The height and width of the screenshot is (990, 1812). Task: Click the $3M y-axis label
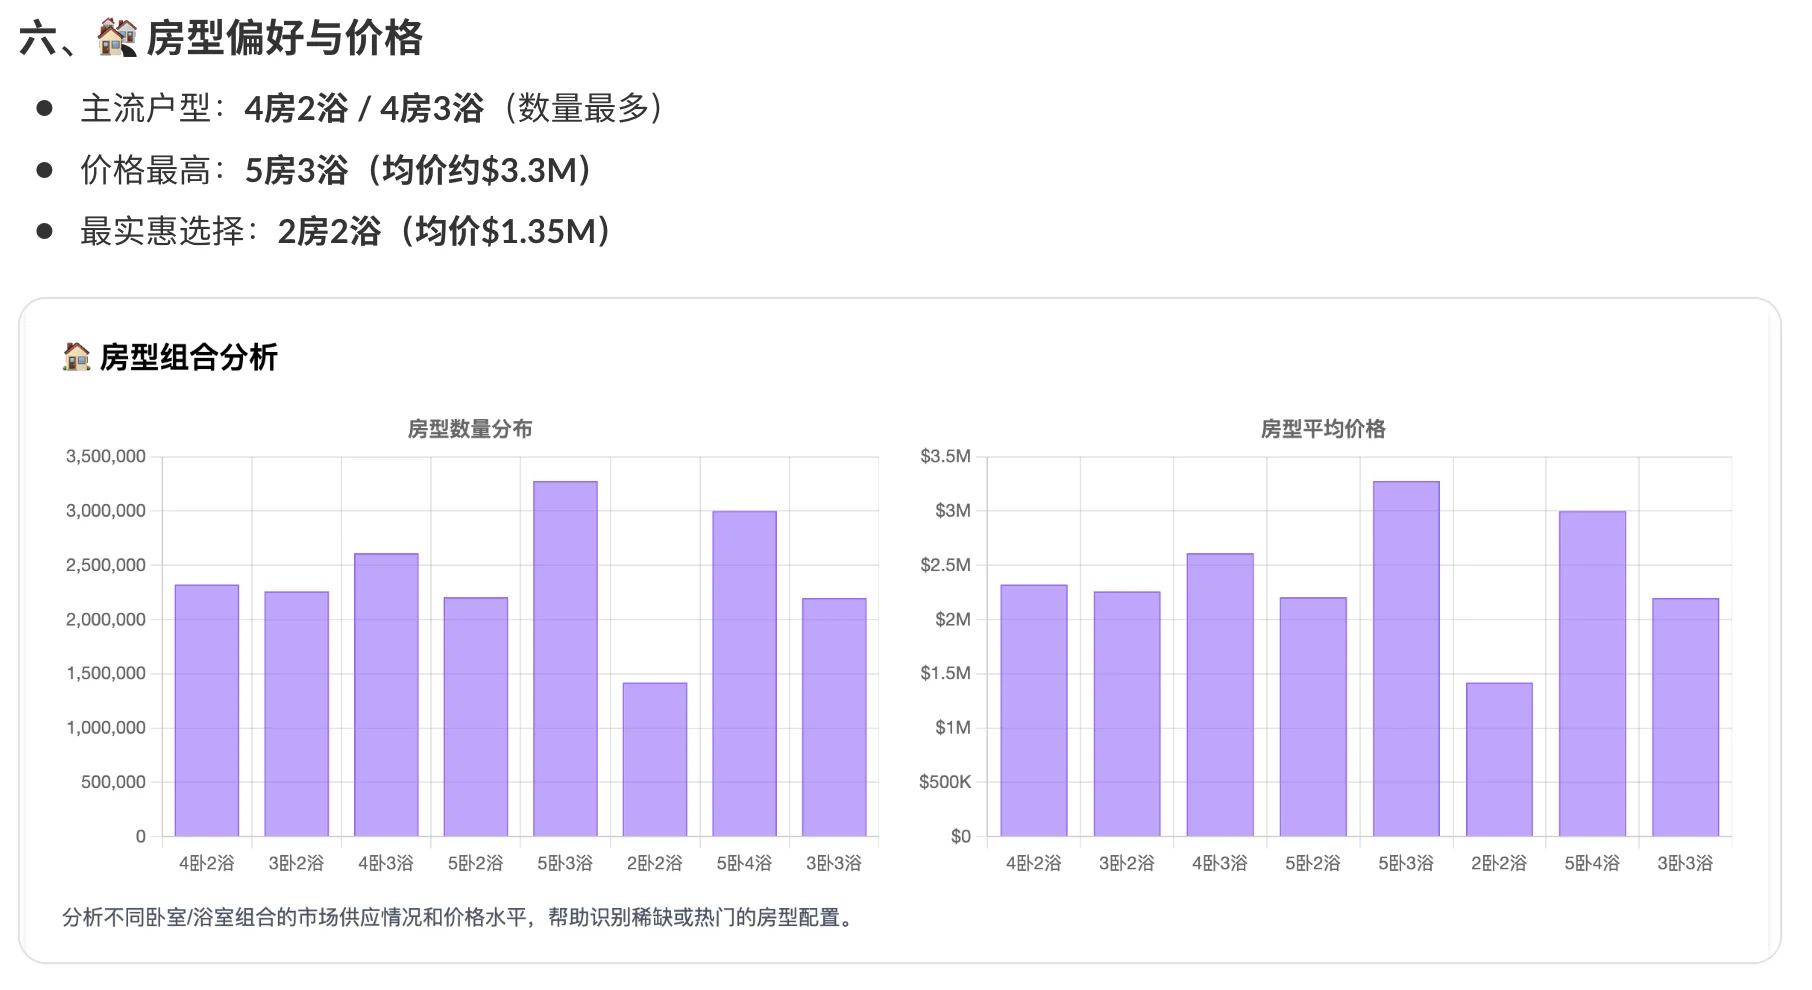[953, 511]
